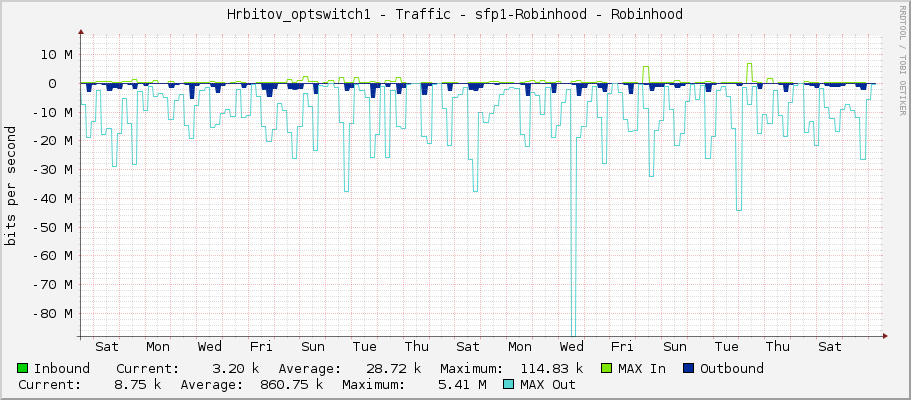The height and width of the screenshot is (400, 911).
Task: Click the inbound current value 3.20 k
Action: 235,368
